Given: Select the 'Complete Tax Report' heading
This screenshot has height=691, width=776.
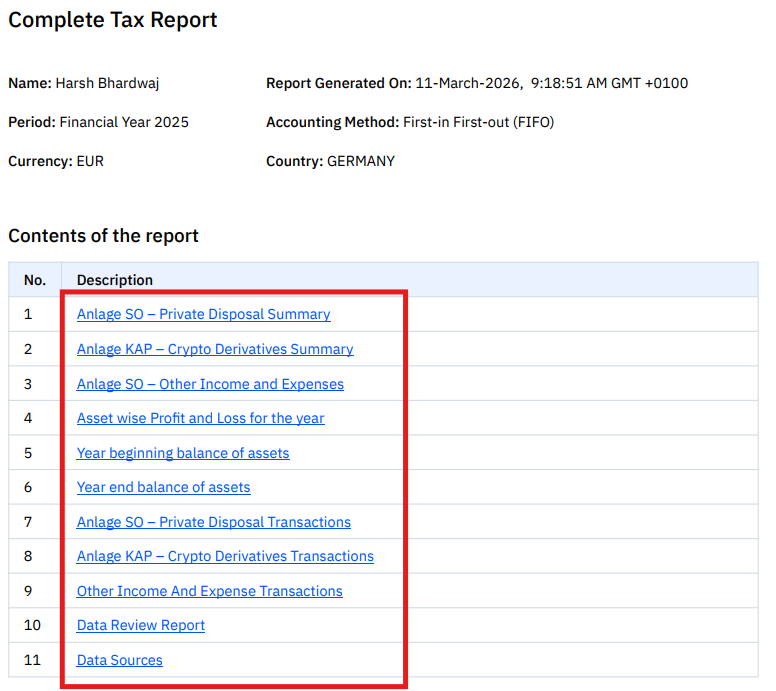Looking at the screenshot, I should point(113,20).
